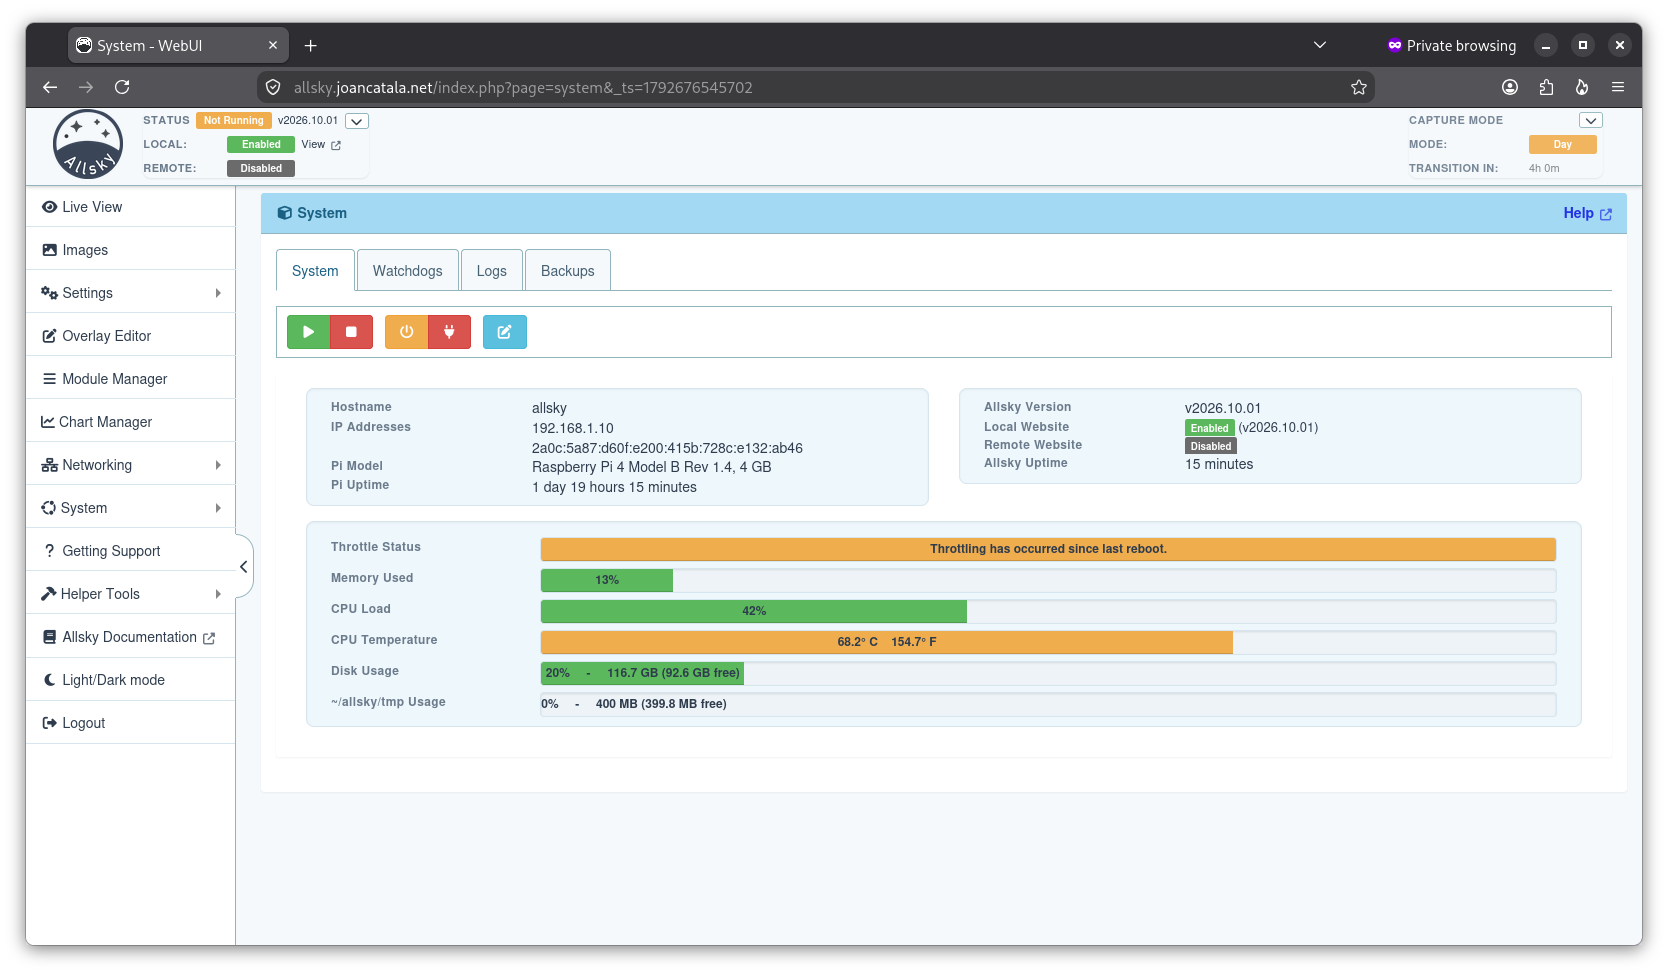Switch to the Watchdogs tab
Image resolution: width=1668 pixels, height=974 pixels.
pyautogui.click(x=407, y=271)
